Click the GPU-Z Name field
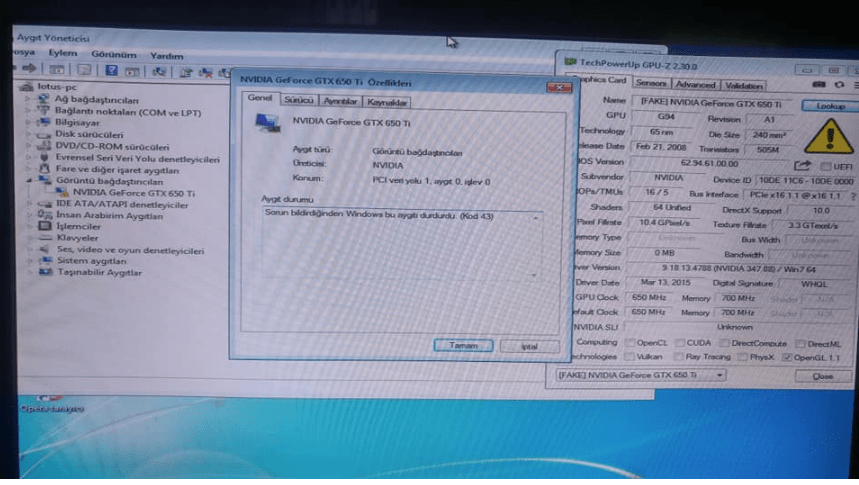 (x=713, y=102)
